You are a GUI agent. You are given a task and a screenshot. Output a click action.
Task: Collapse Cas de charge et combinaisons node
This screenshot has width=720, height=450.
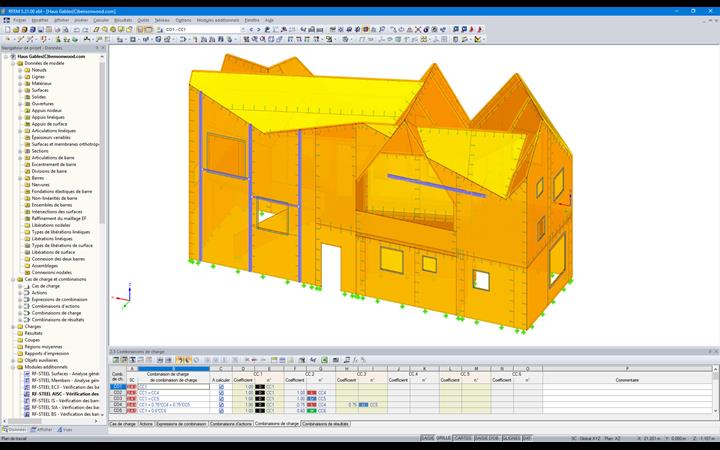point(13,279)
